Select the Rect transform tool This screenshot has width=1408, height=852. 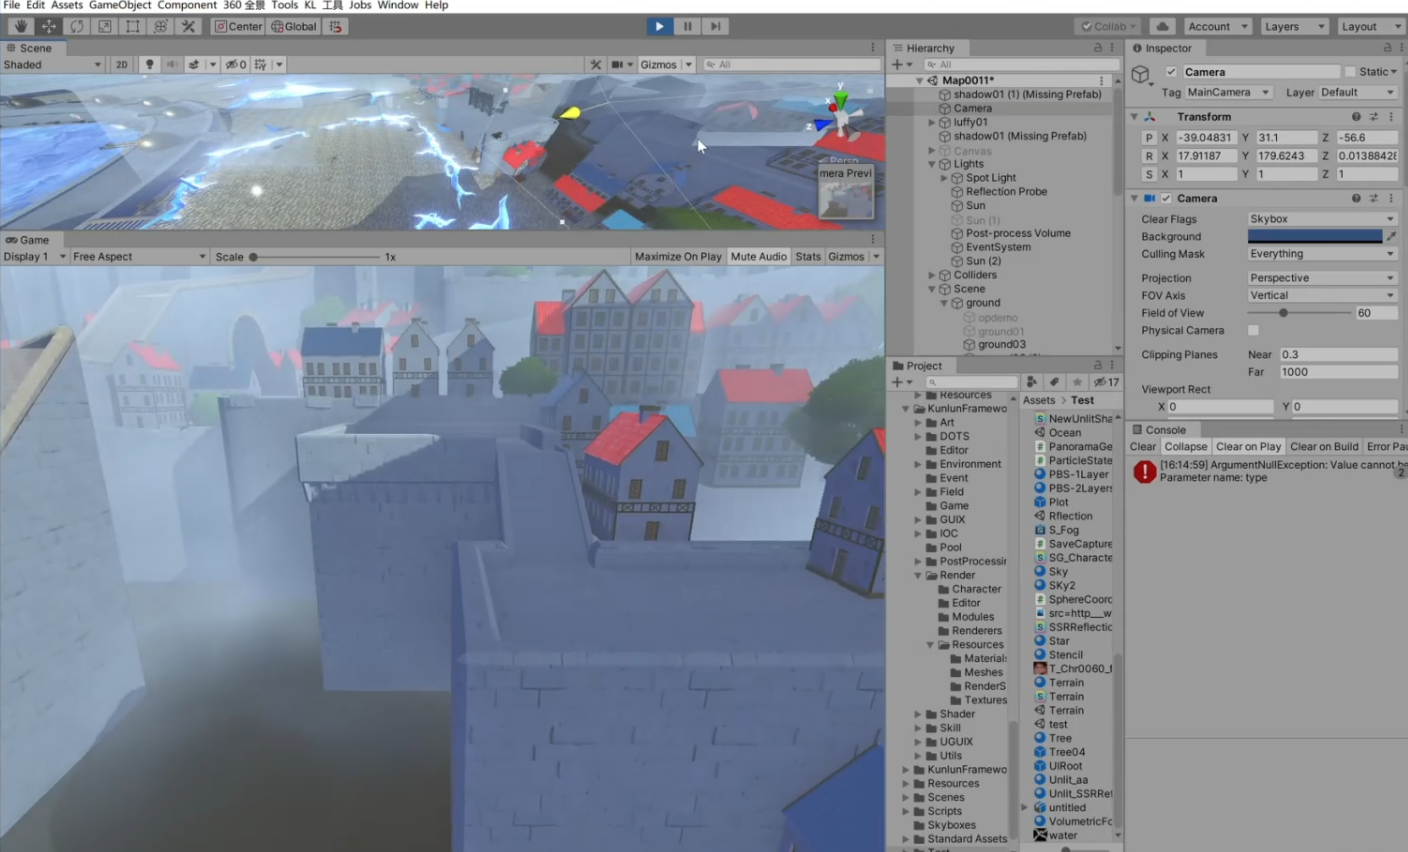tap(132, 26)
